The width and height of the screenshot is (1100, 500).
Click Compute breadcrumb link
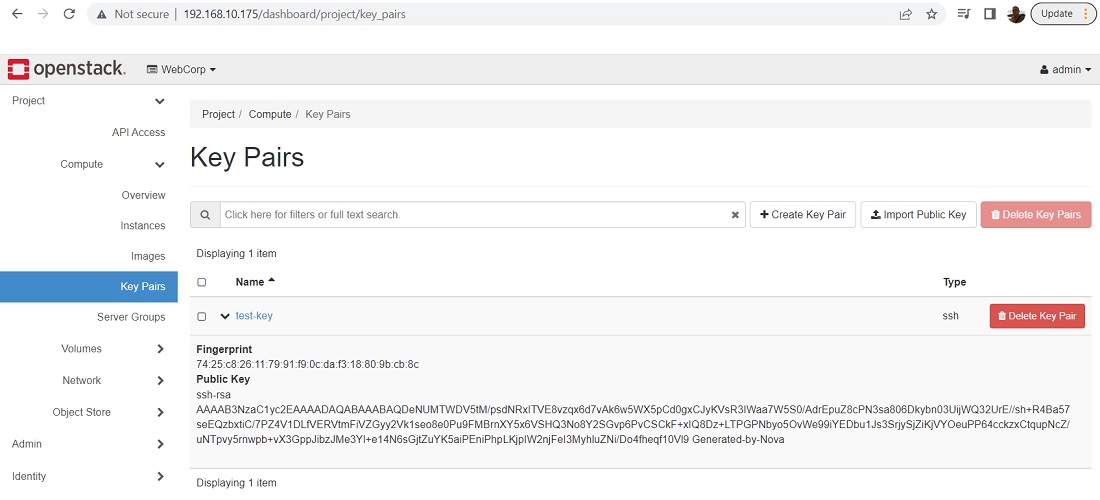[270, 114]
